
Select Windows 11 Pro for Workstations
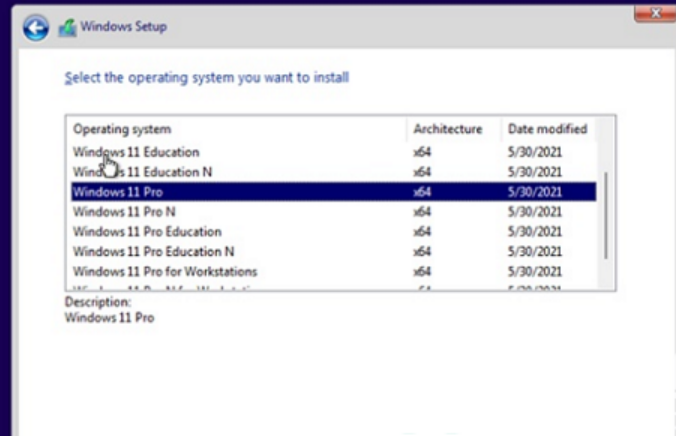tap(165, 271)
